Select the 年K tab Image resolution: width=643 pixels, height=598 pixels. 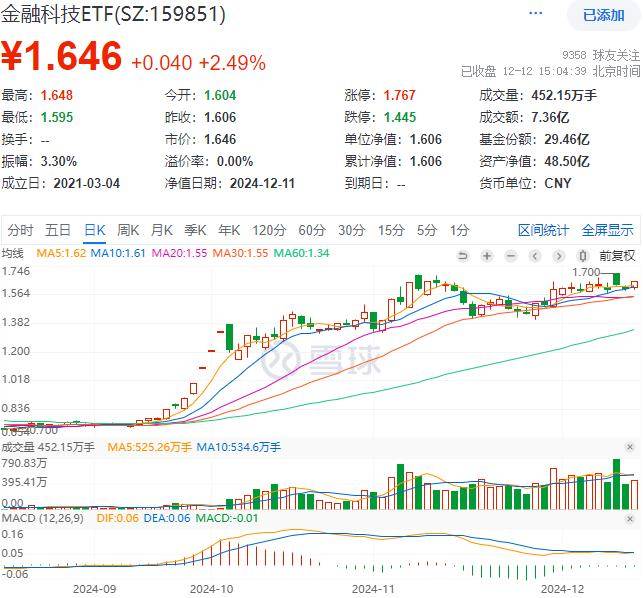[x=229, y=230]
